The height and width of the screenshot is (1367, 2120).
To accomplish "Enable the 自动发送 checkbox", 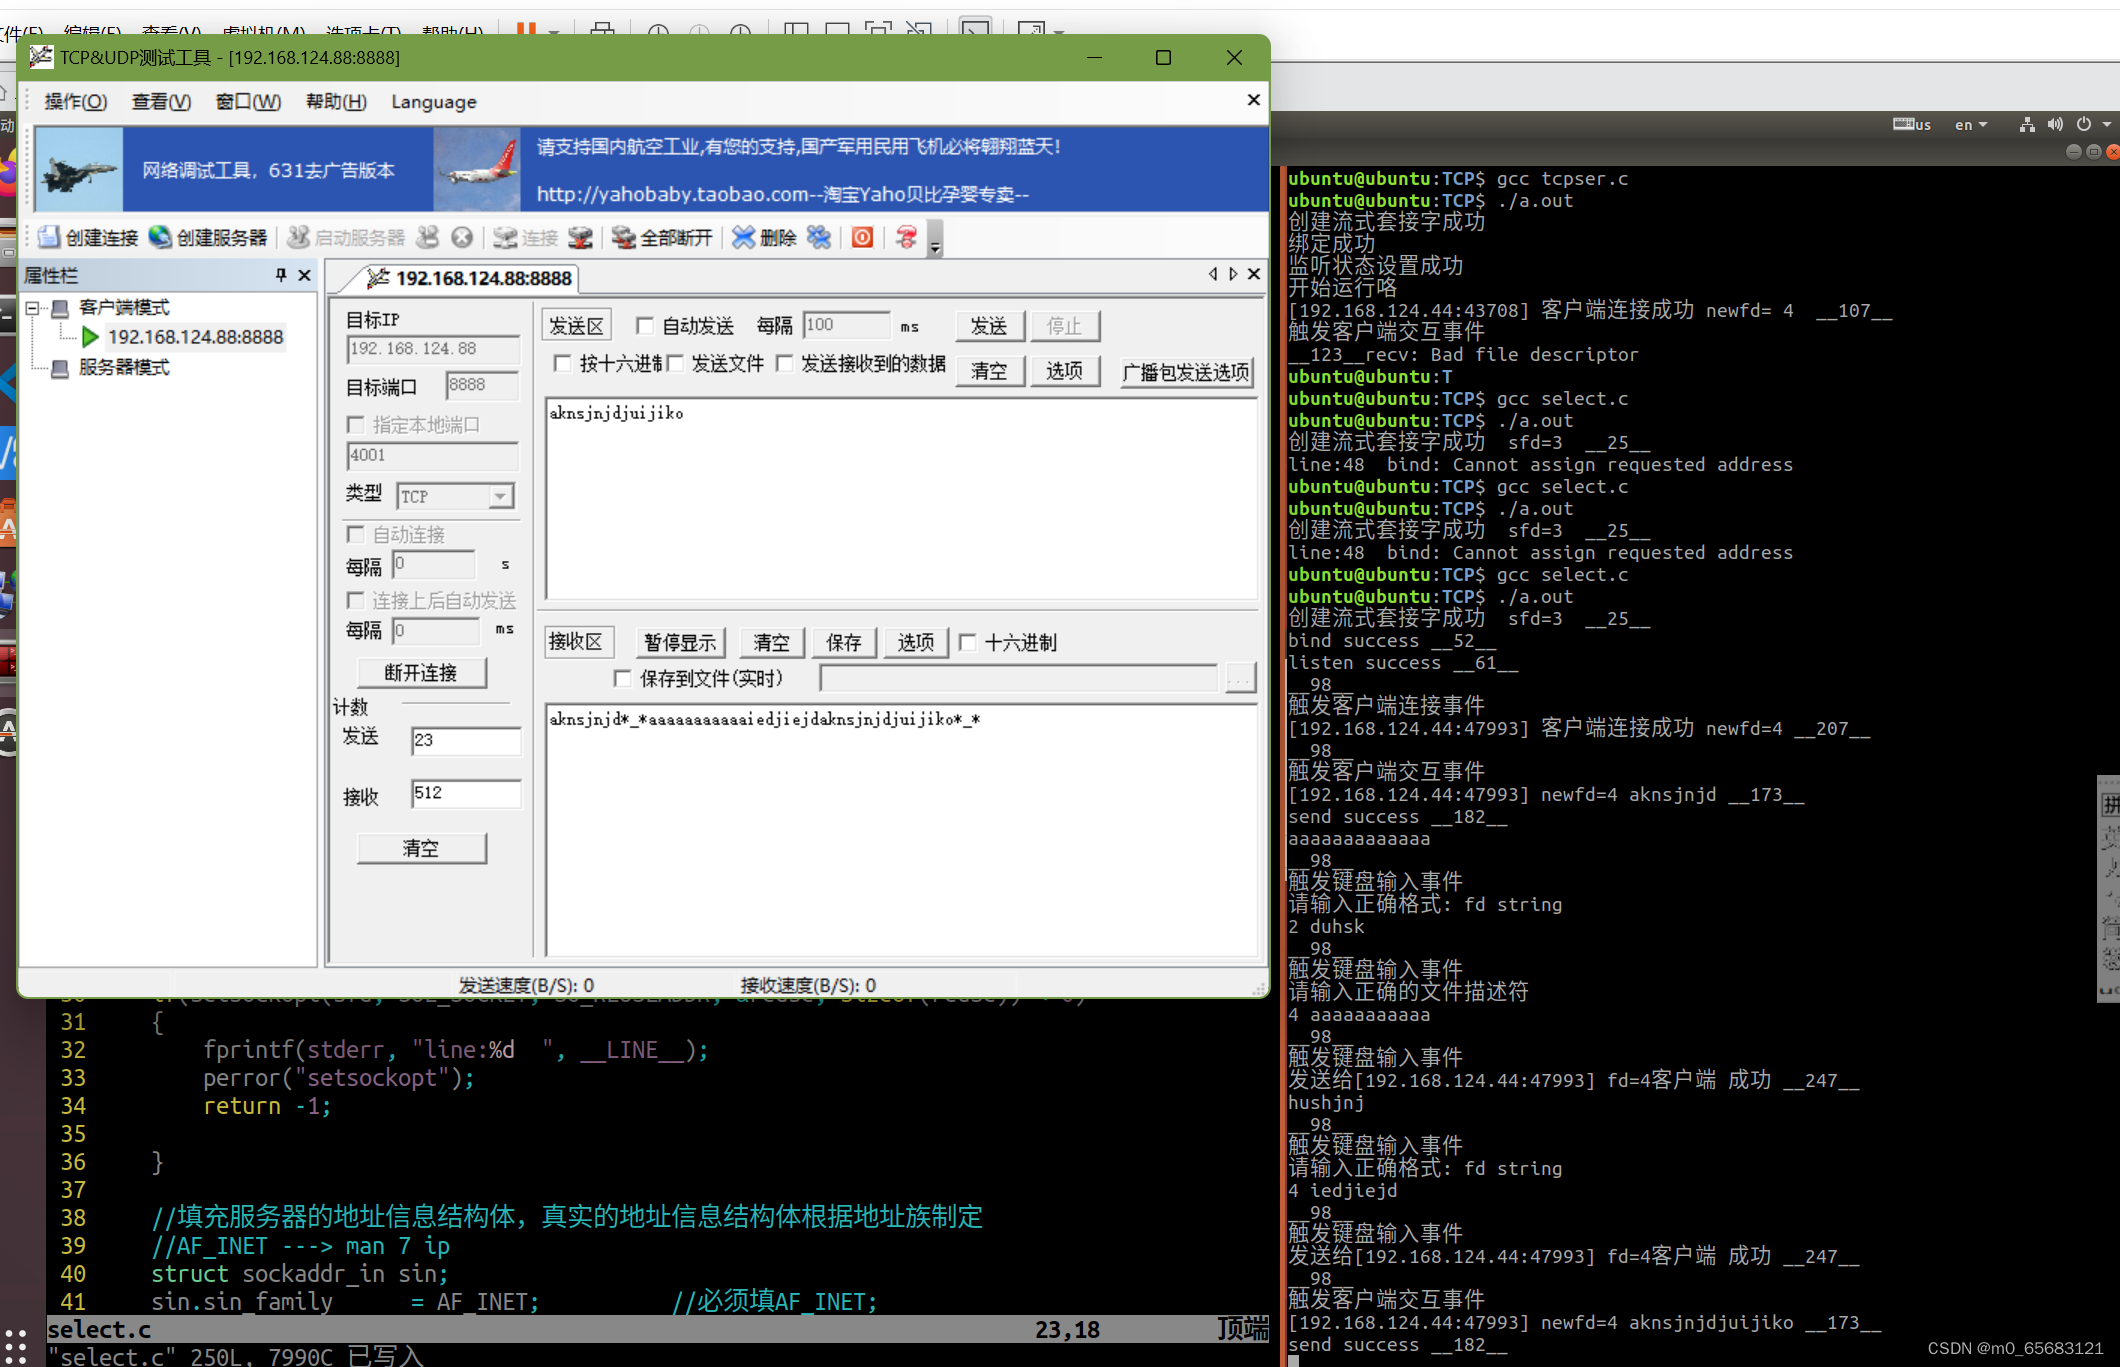I will pos(645,325).
